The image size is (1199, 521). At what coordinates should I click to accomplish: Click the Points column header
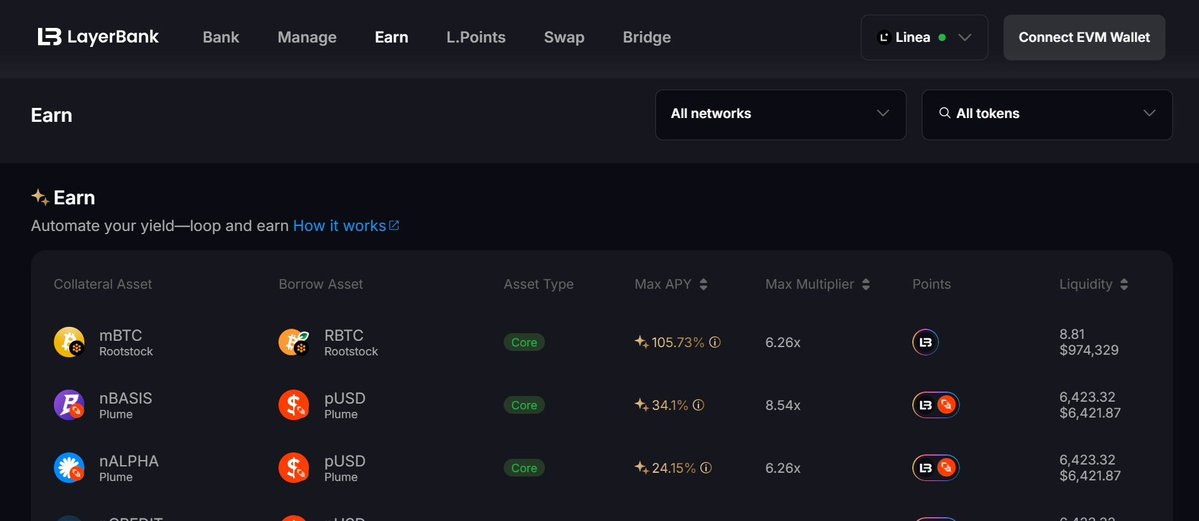(931, 284)
